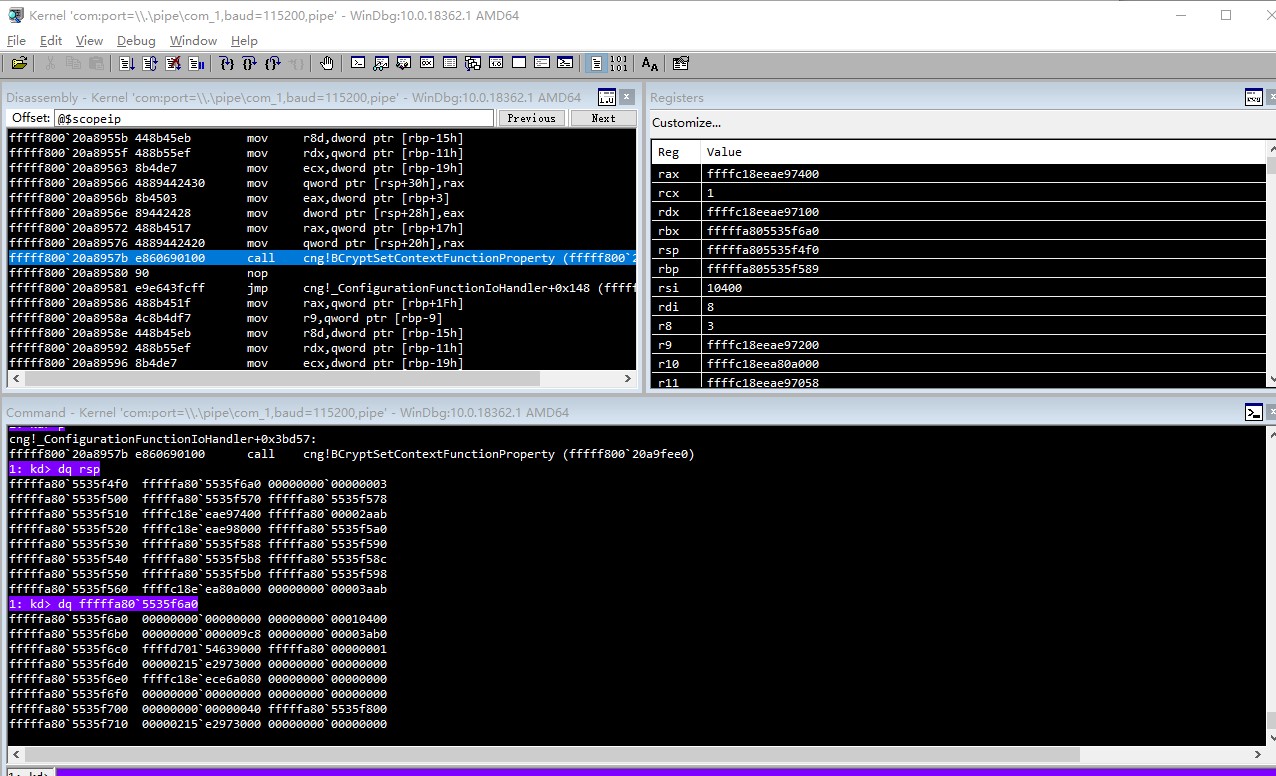
Task: Click the Restart debugging toolbar icon
Action: point(150,63)
